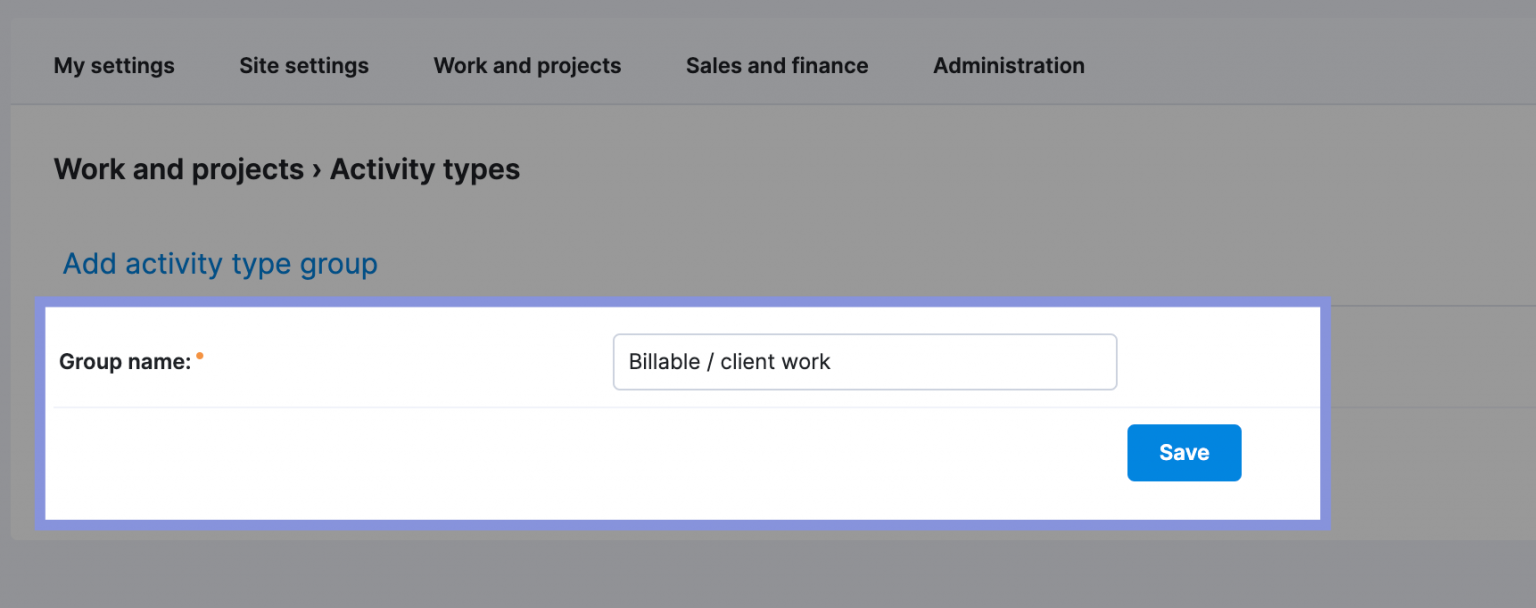The image size is (1536, 608).
Task: Save the new activity type group
Action: click(x=1184, y=452)
